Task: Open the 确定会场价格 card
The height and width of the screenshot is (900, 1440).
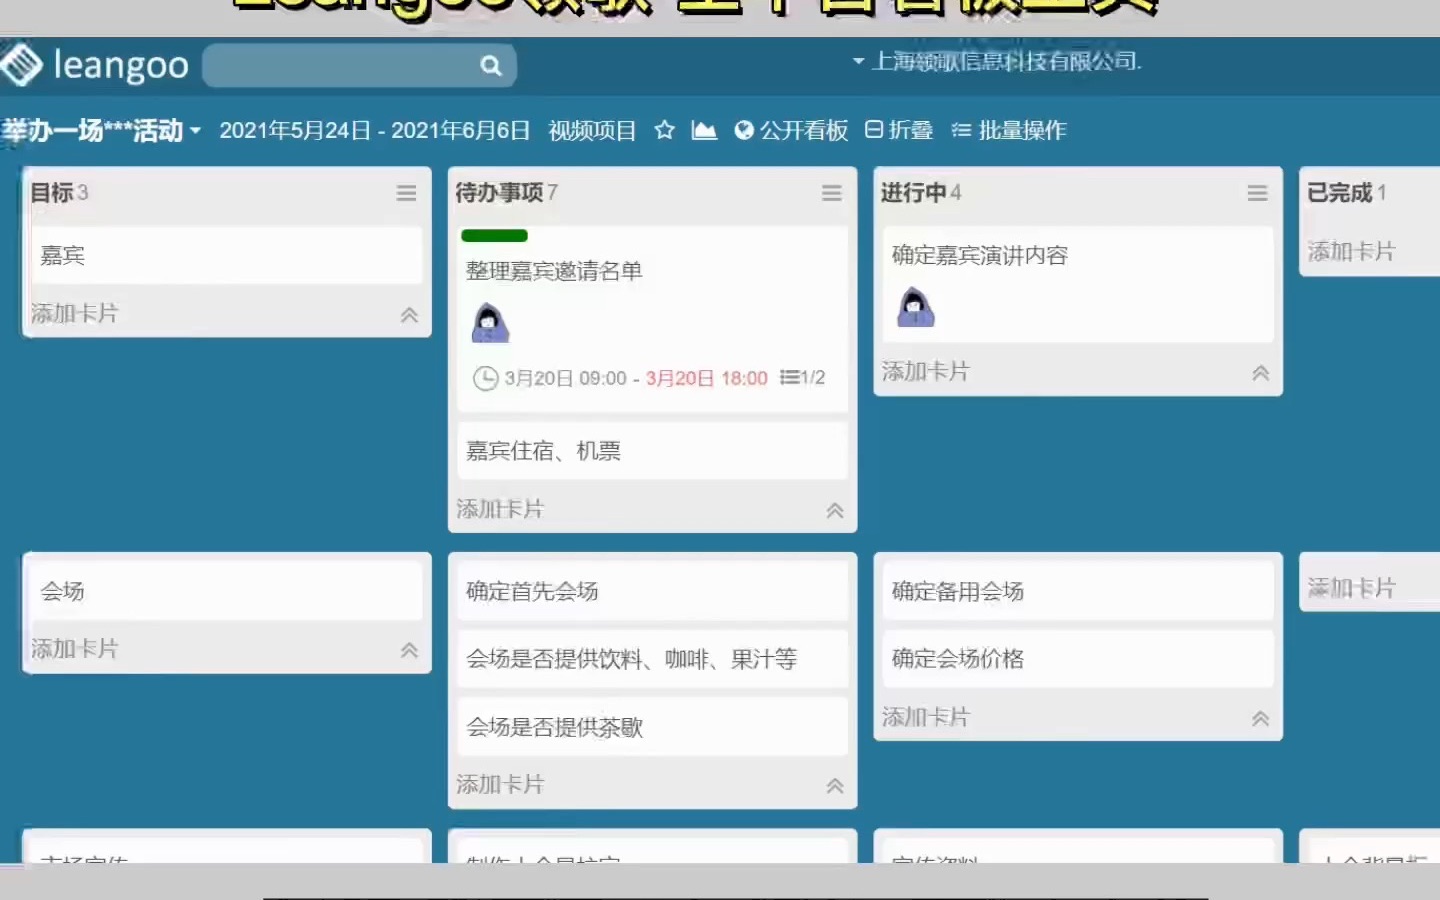Action: 1078,659
